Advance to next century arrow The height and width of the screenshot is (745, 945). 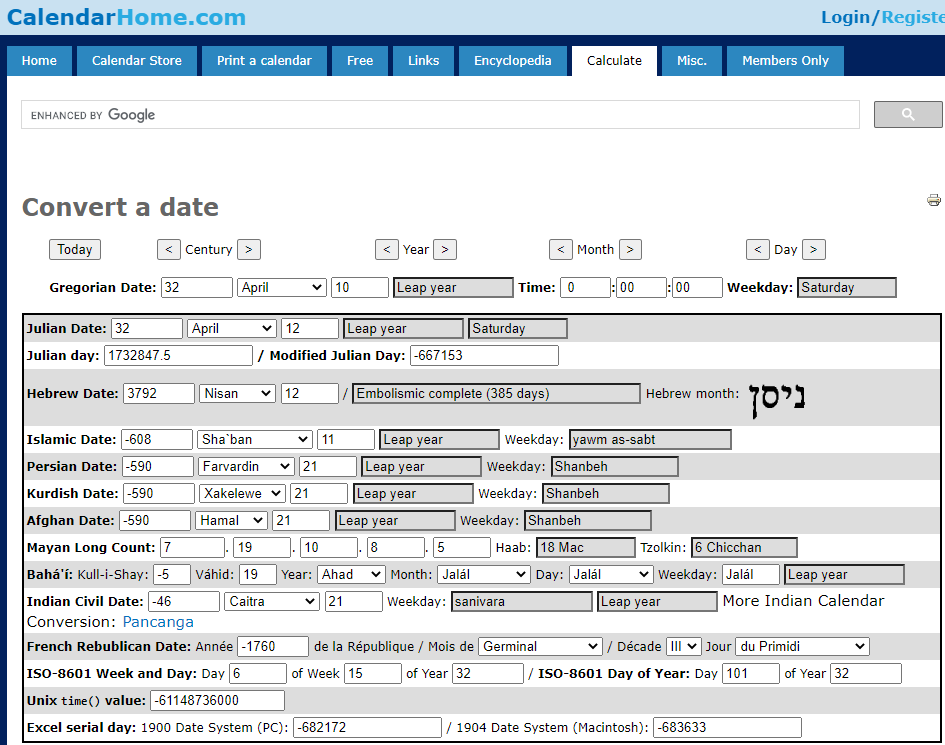[249, 250]
